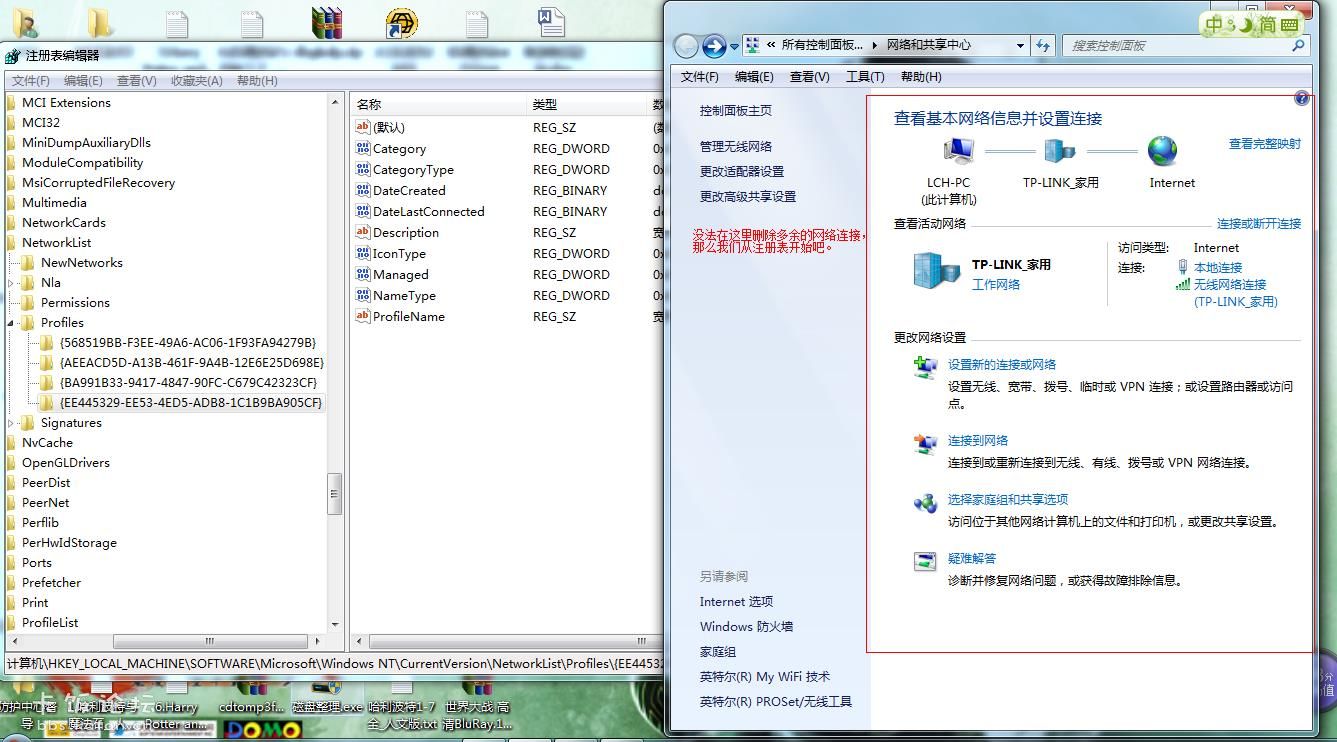Open 管理无线网络 in sidebar

pos(736,147)
